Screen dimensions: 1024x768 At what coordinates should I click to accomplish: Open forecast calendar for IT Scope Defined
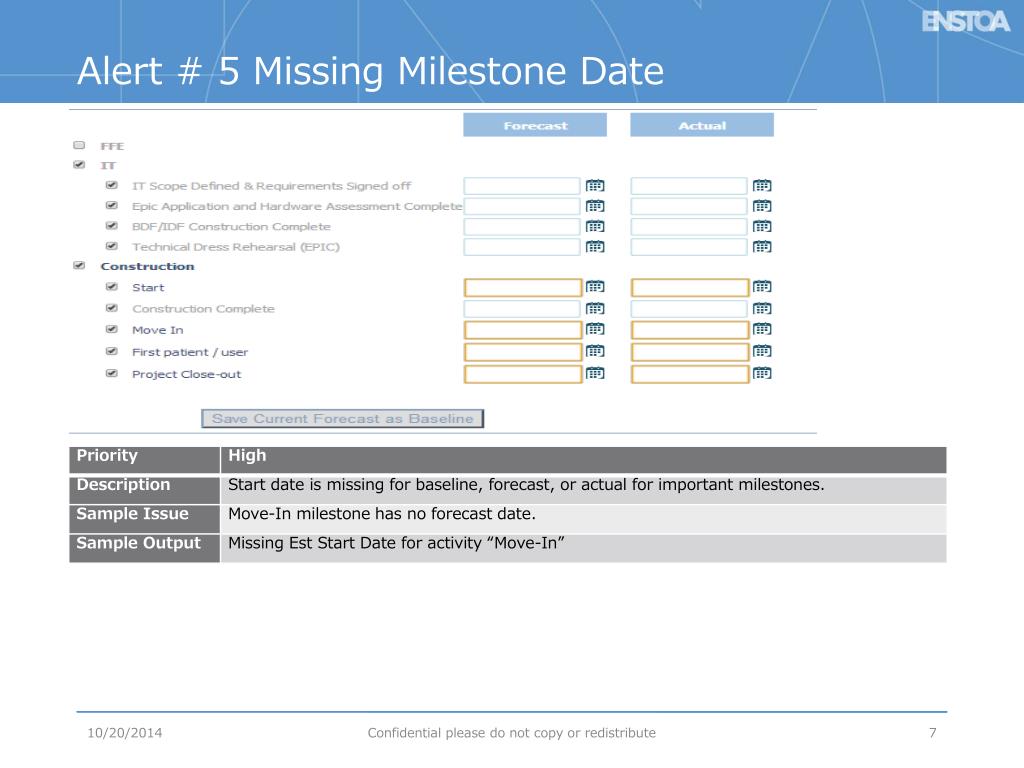point(595,186)
